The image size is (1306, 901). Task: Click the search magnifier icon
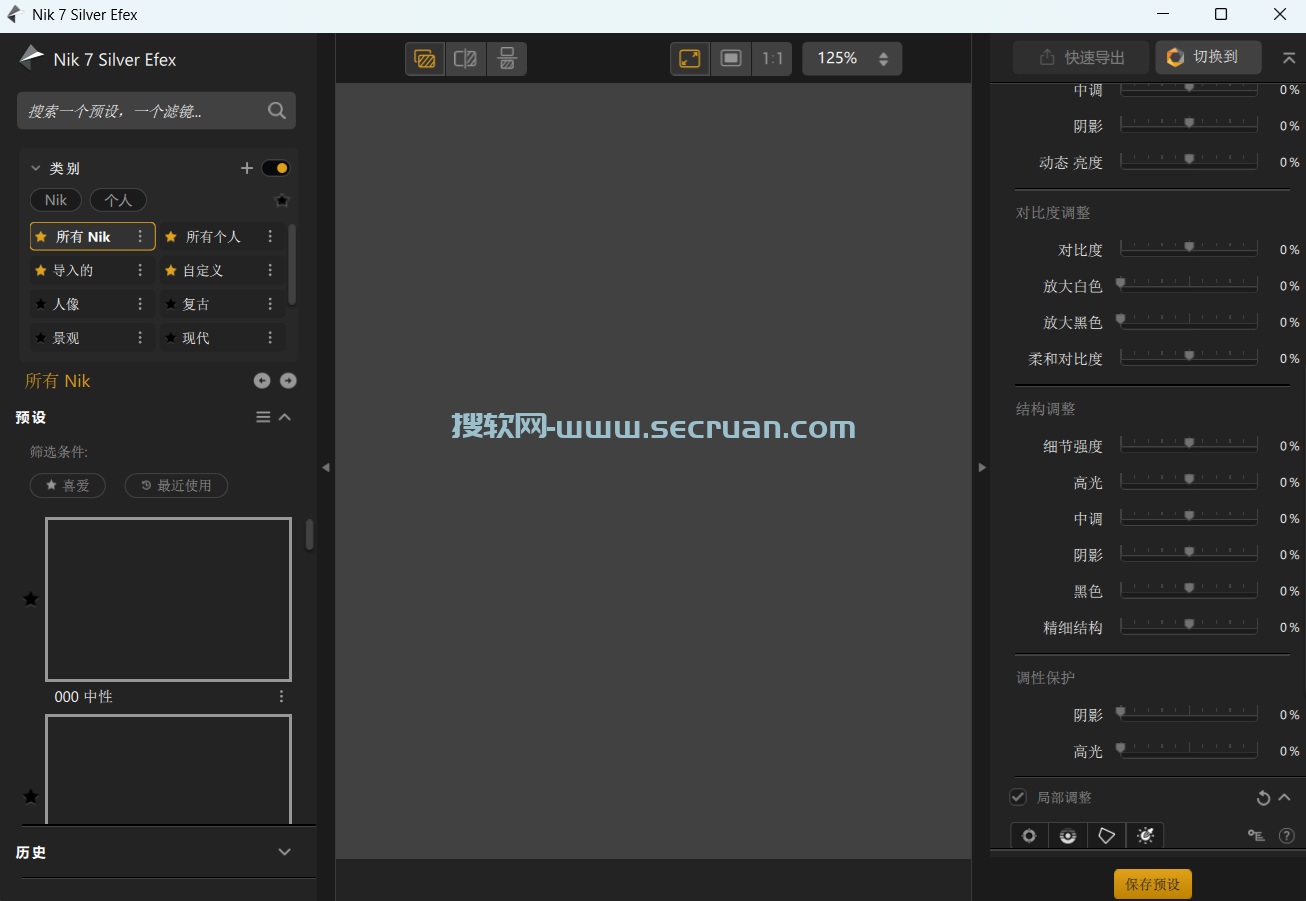(x=277, y=111)
